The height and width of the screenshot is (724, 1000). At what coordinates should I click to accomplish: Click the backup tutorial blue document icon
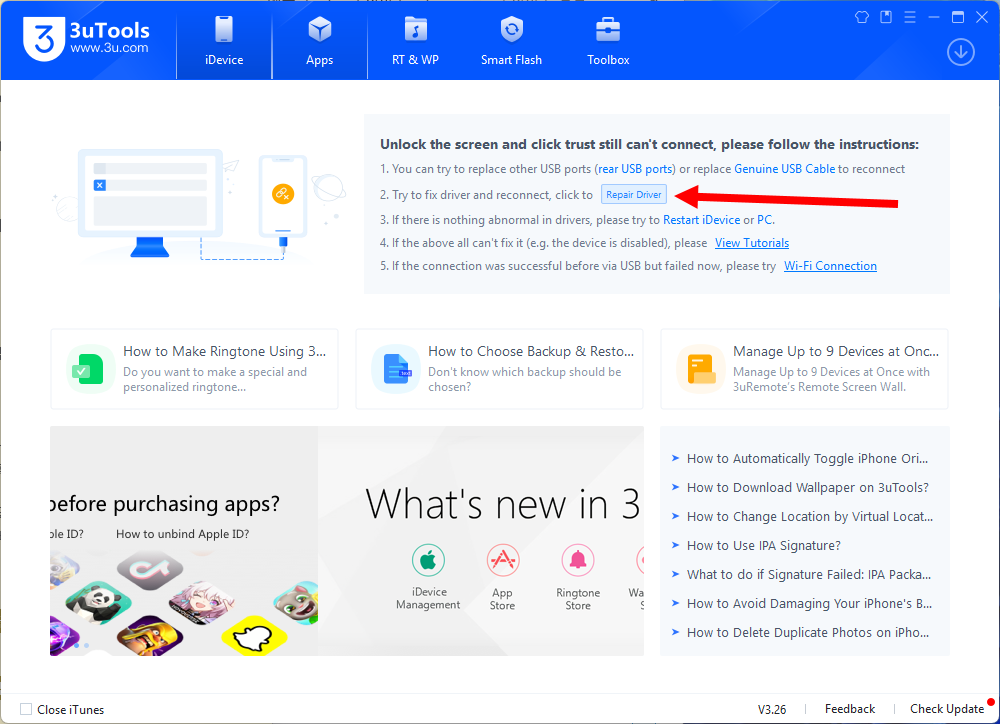[396, 369]
